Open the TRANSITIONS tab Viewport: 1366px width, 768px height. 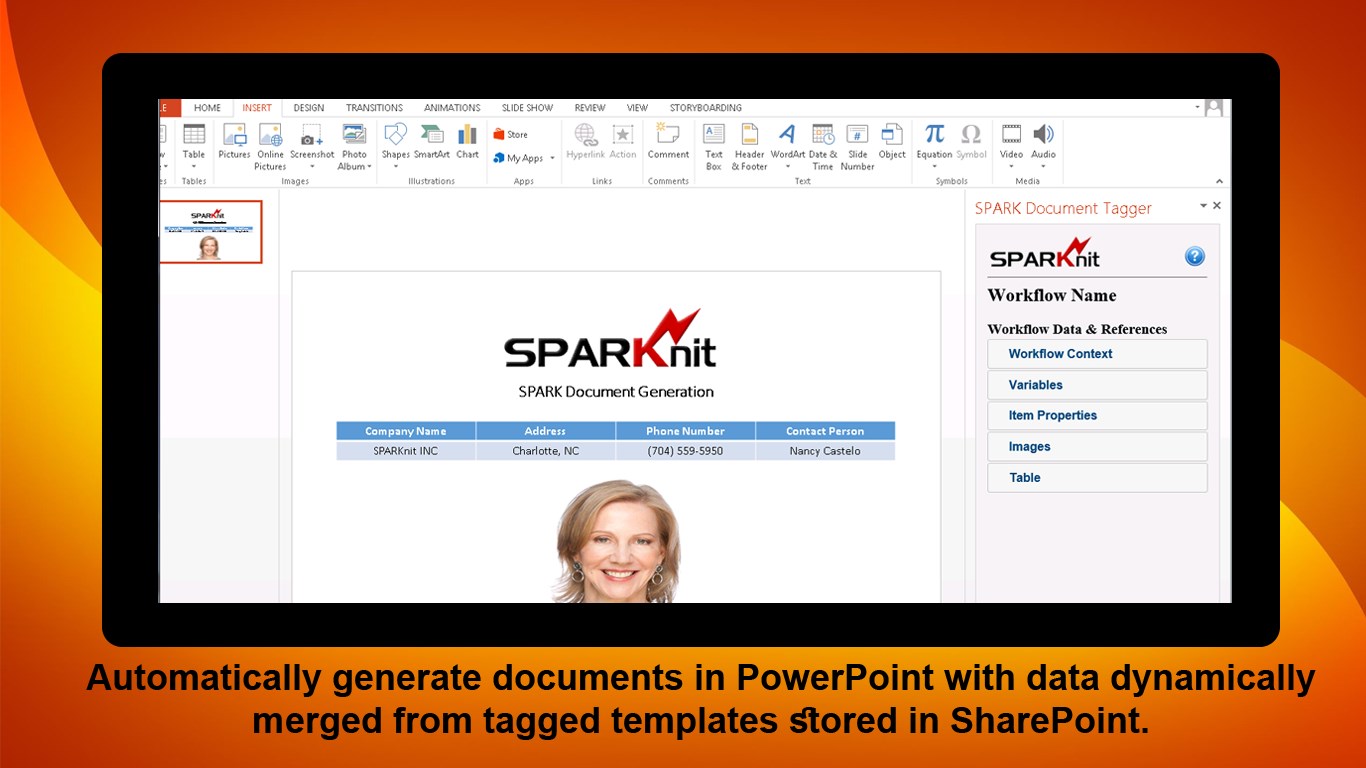pyautogui.click(x=374, y=108)
